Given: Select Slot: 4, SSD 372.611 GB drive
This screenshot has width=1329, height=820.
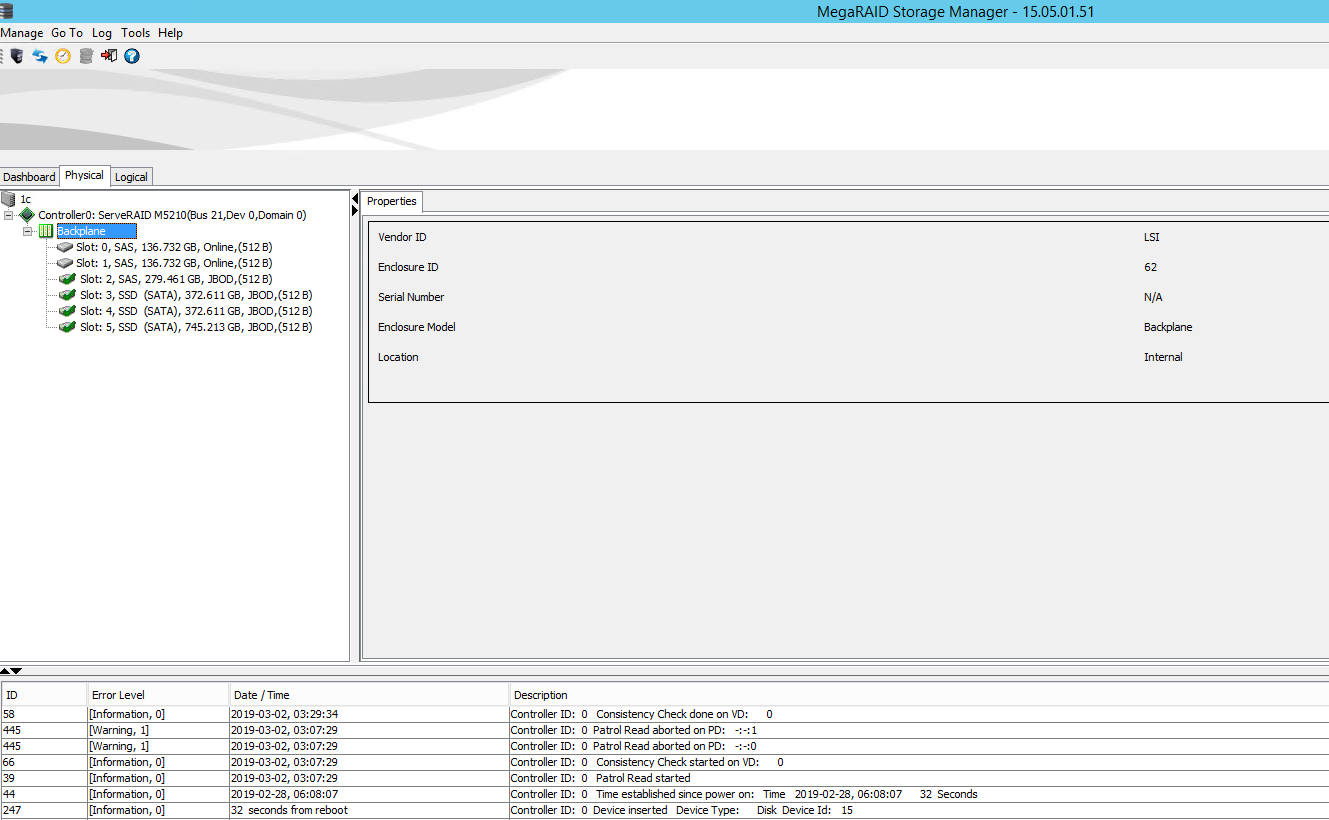Looking at the screenshot, I should coord(196,311).
